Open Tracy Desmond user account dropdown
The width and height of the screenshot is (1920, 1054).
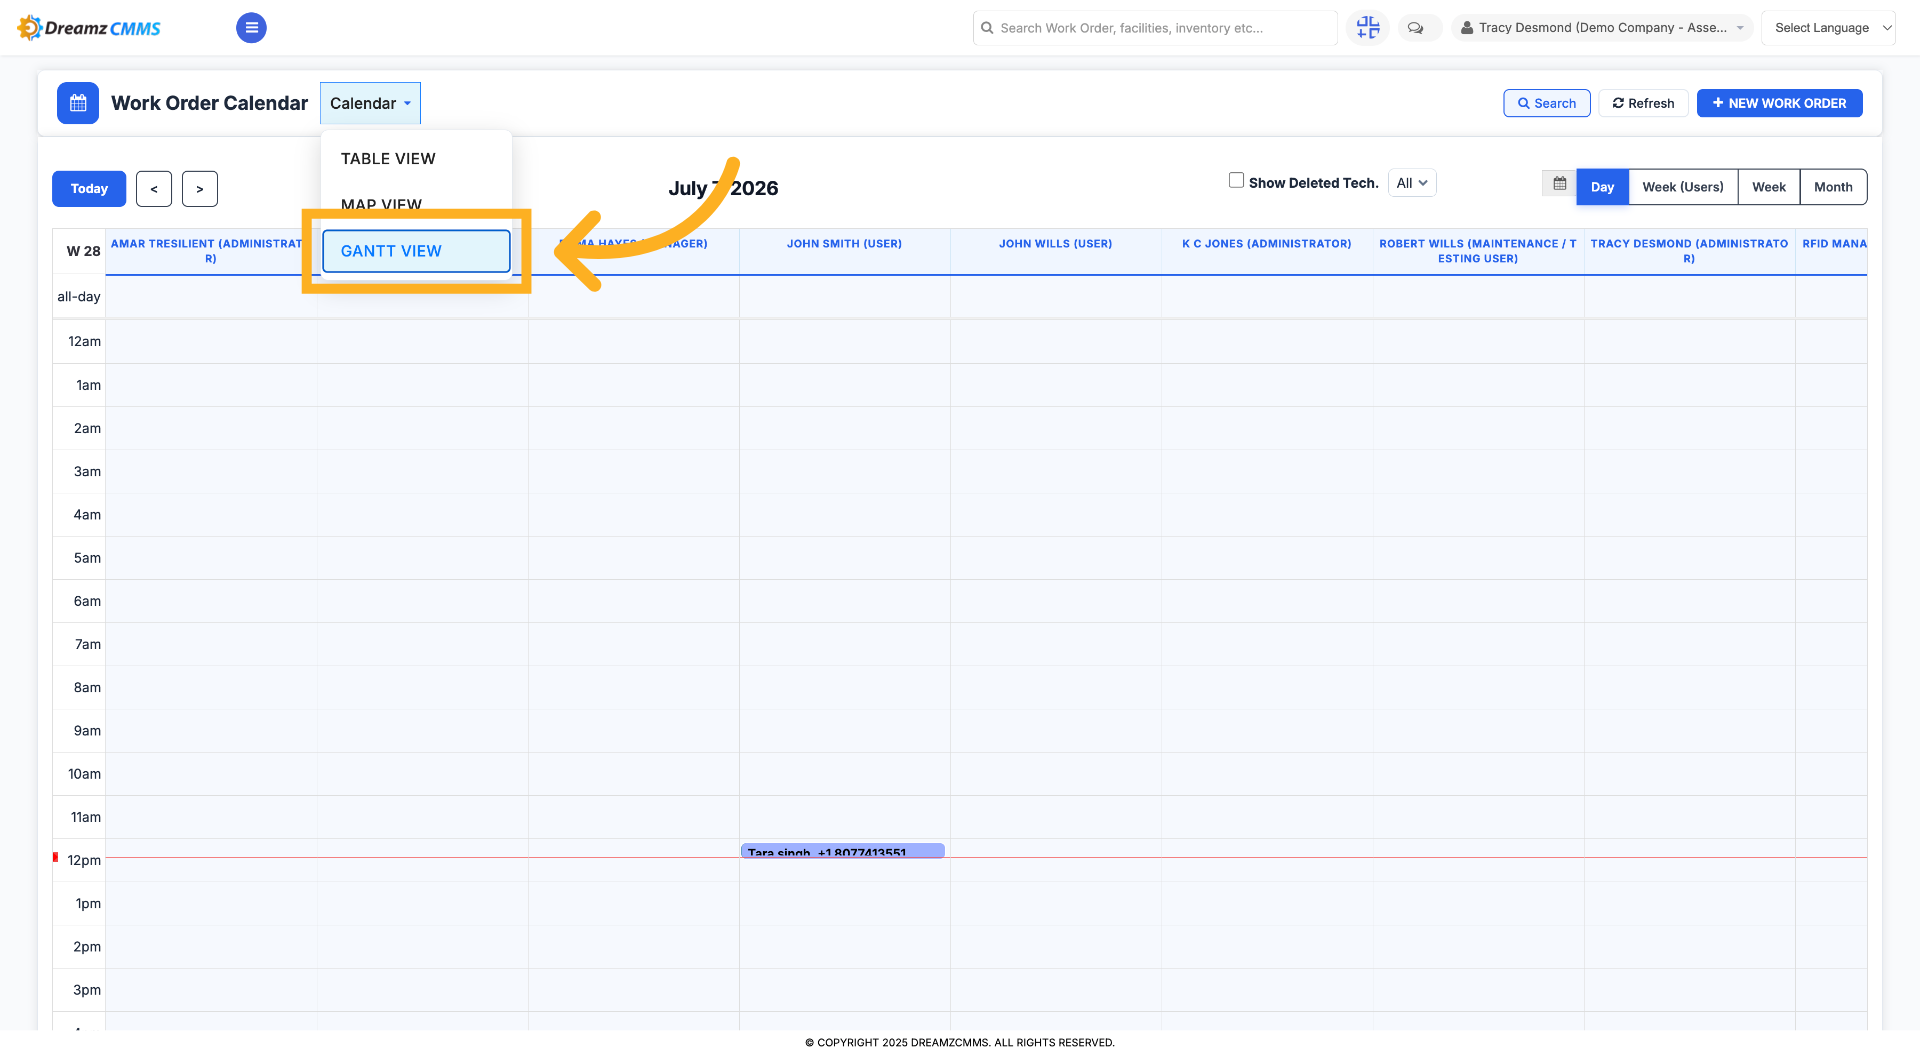pyautogui.click(x=1602, y=28)
